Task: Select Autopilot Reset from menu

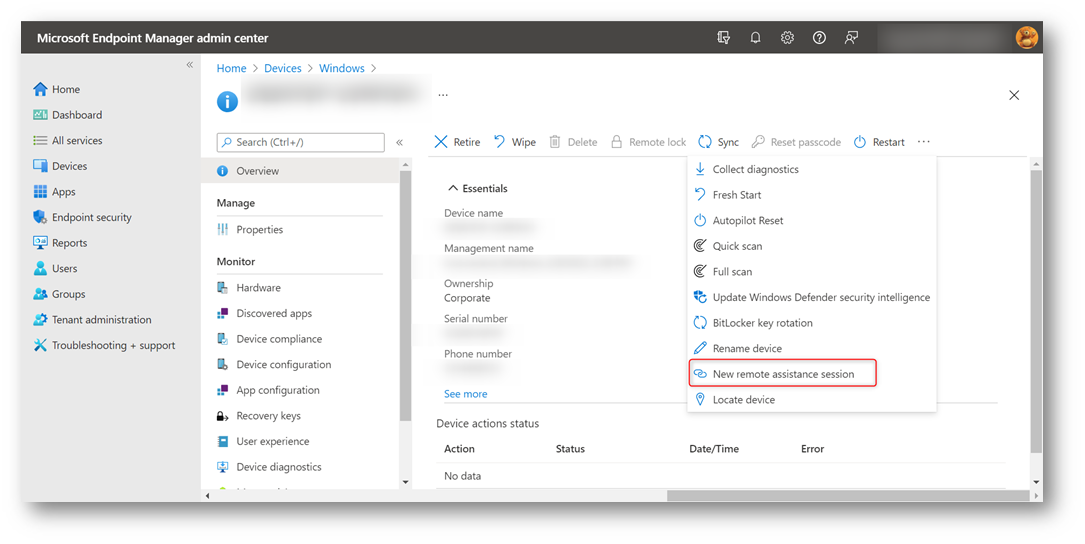Action: click(812, 221)
